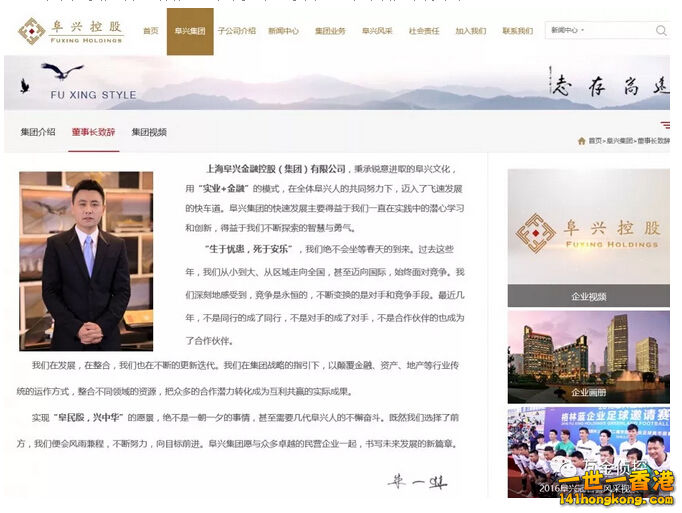Screen dimensions: 682x513
Task: Select the 董事长致辞 tab
Action: [94, 132]
